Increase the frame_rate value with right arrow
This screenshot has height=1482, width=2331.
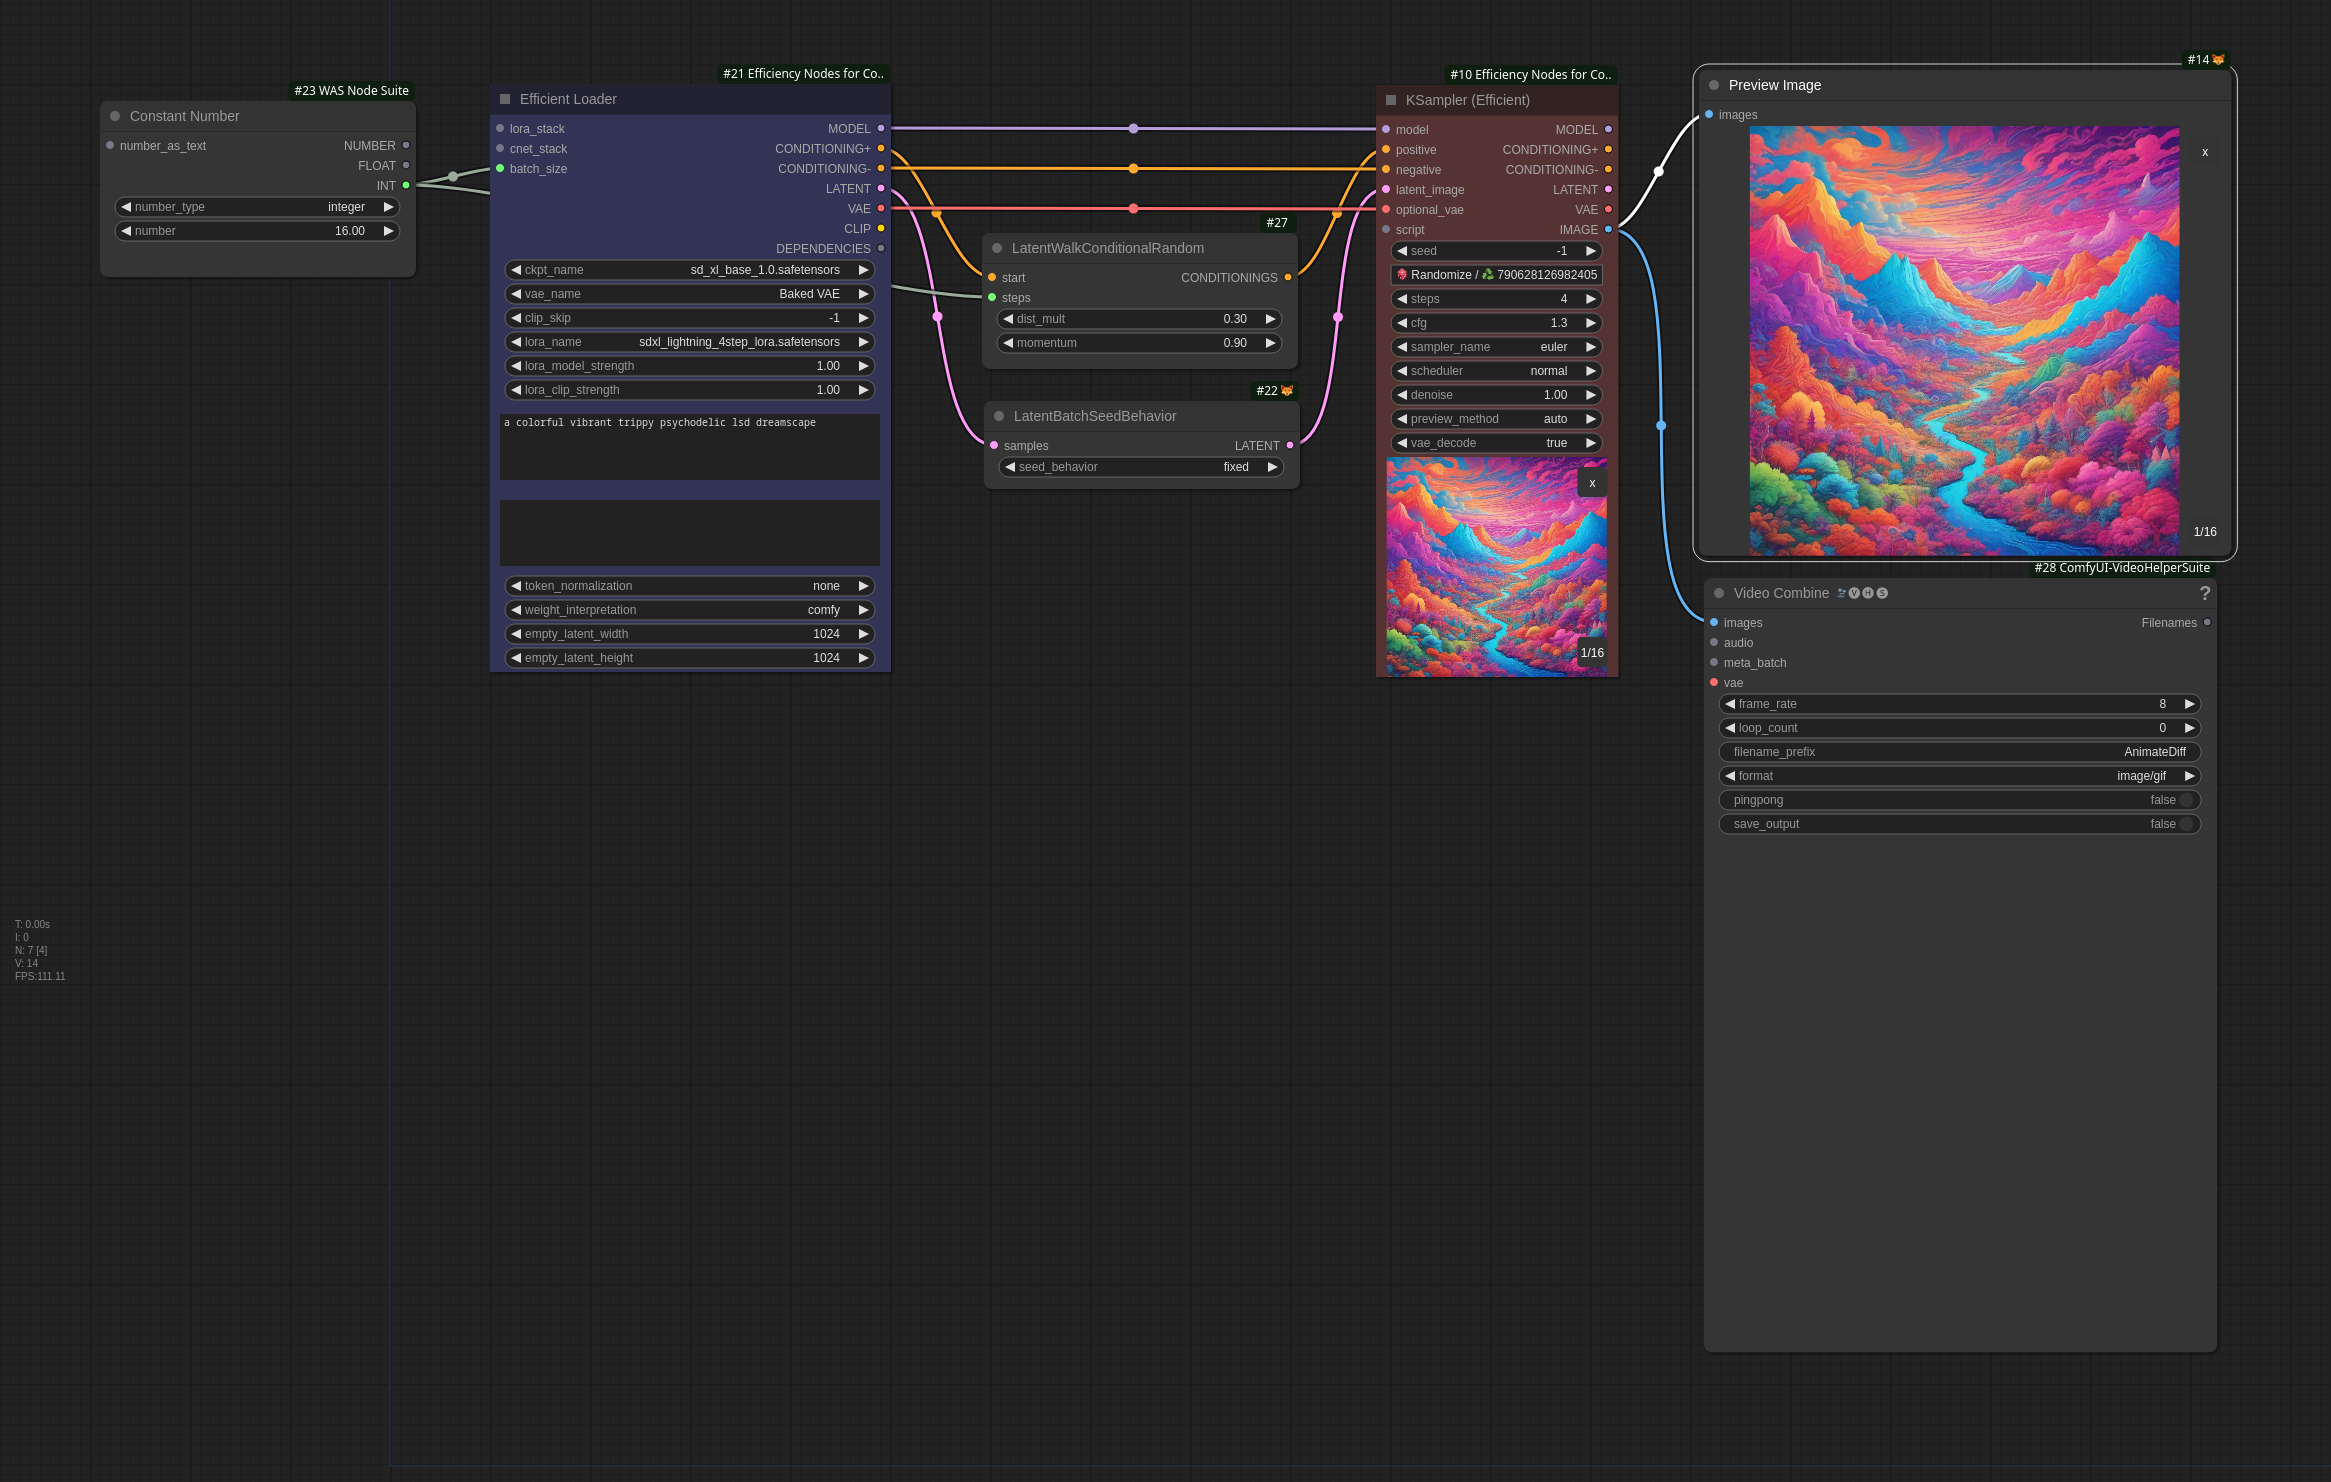pos(2189,704)
